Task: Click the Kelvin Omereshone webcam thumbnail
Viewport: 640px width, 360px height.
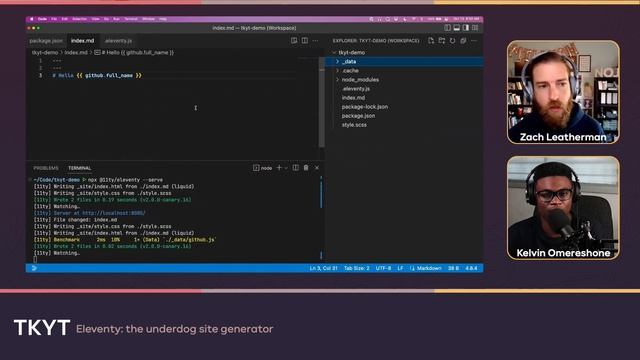Action: click(x=563, y=208)
